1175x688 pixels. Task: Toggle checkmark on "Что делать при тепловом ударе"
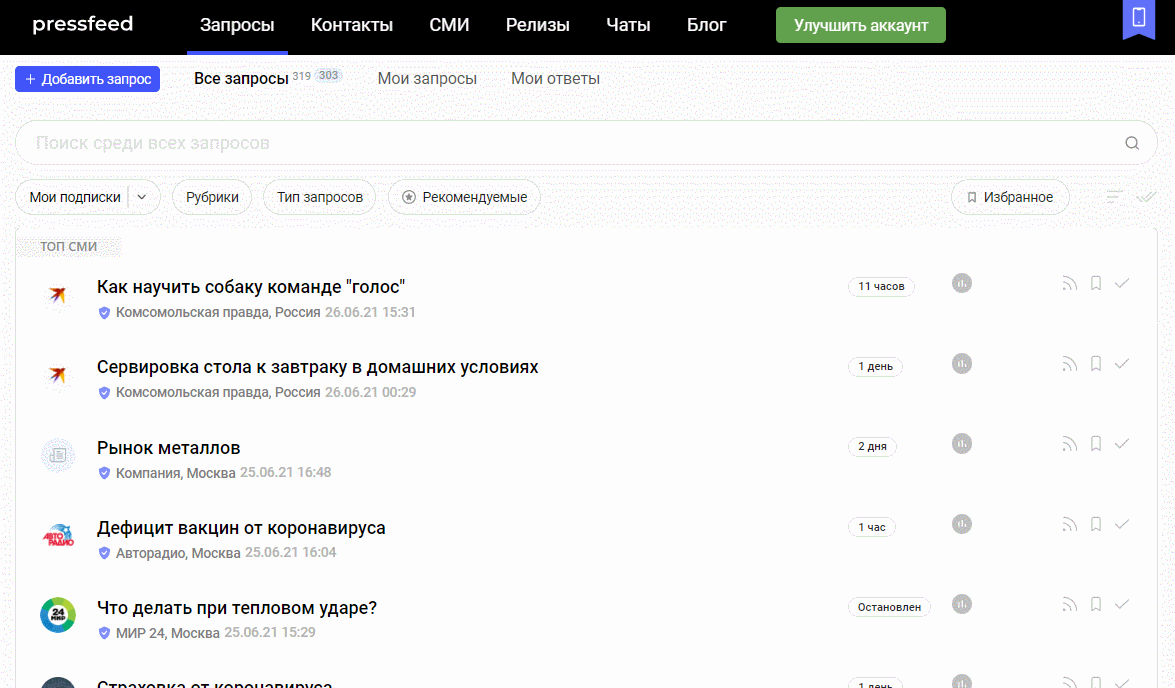pyautogui.click(x=1121, y=604)
